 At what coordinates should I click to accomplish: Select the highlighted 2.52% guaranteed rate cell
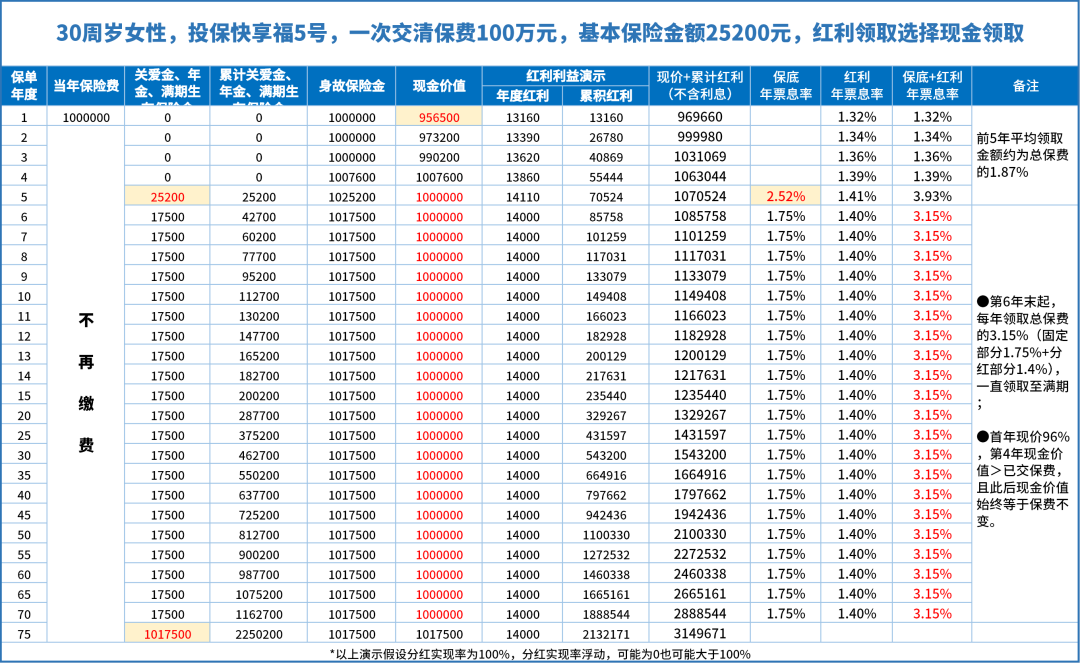pyautogui.click(x=785, y=197)
